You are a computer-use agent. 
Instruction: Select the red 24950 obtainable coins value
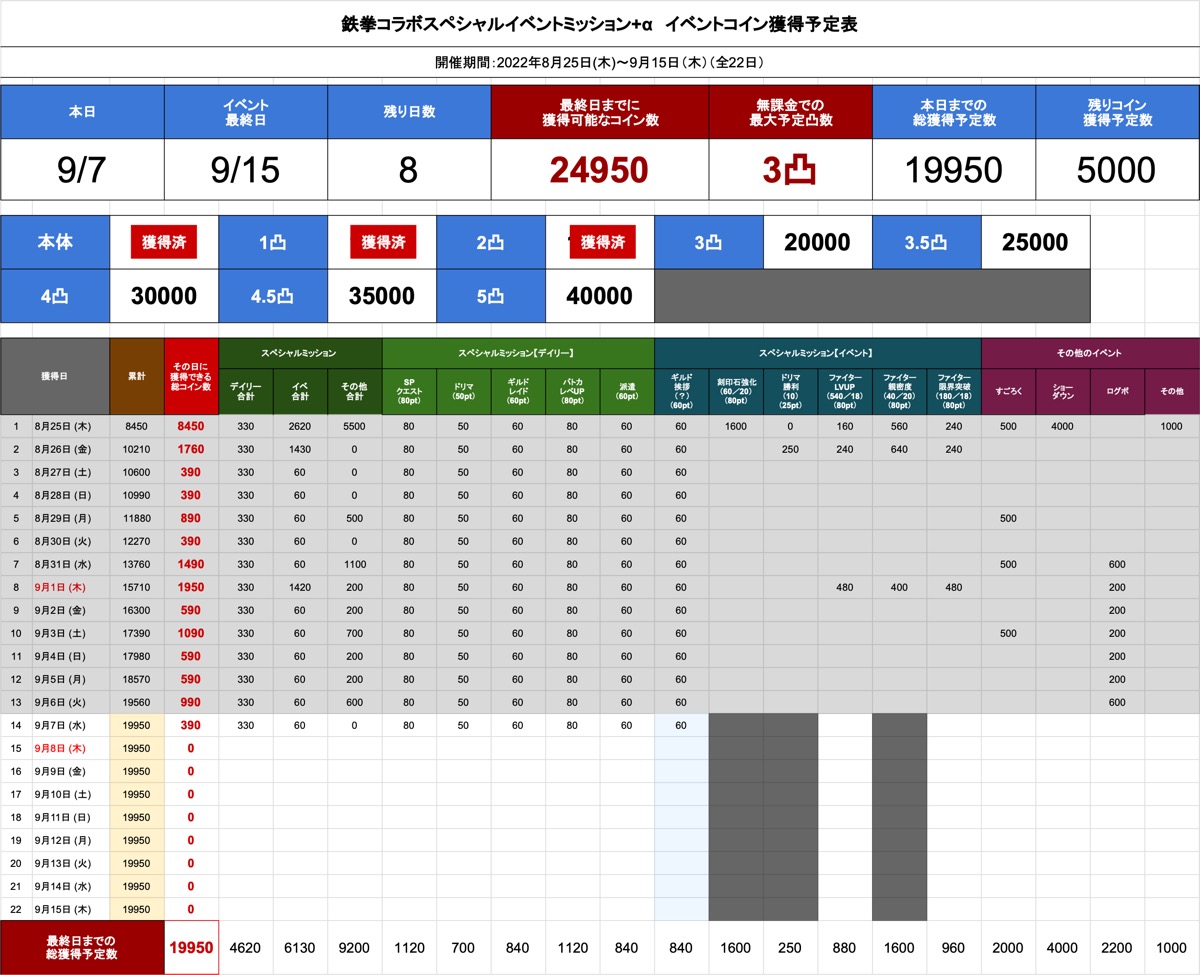(599, 170)
